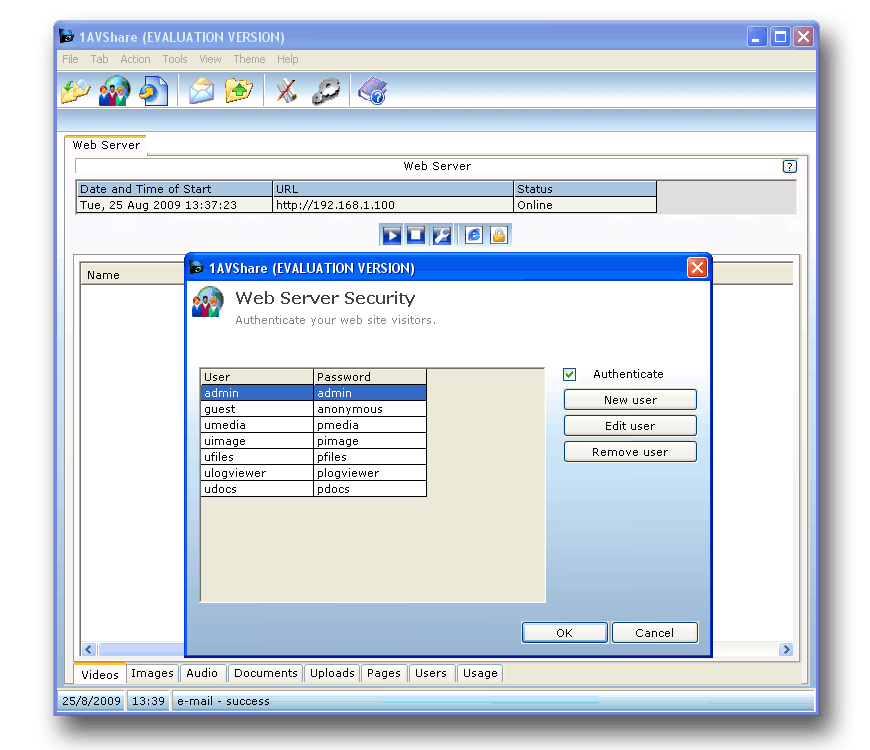
Task: Switch to the Images tab
Action: point(153,673)
